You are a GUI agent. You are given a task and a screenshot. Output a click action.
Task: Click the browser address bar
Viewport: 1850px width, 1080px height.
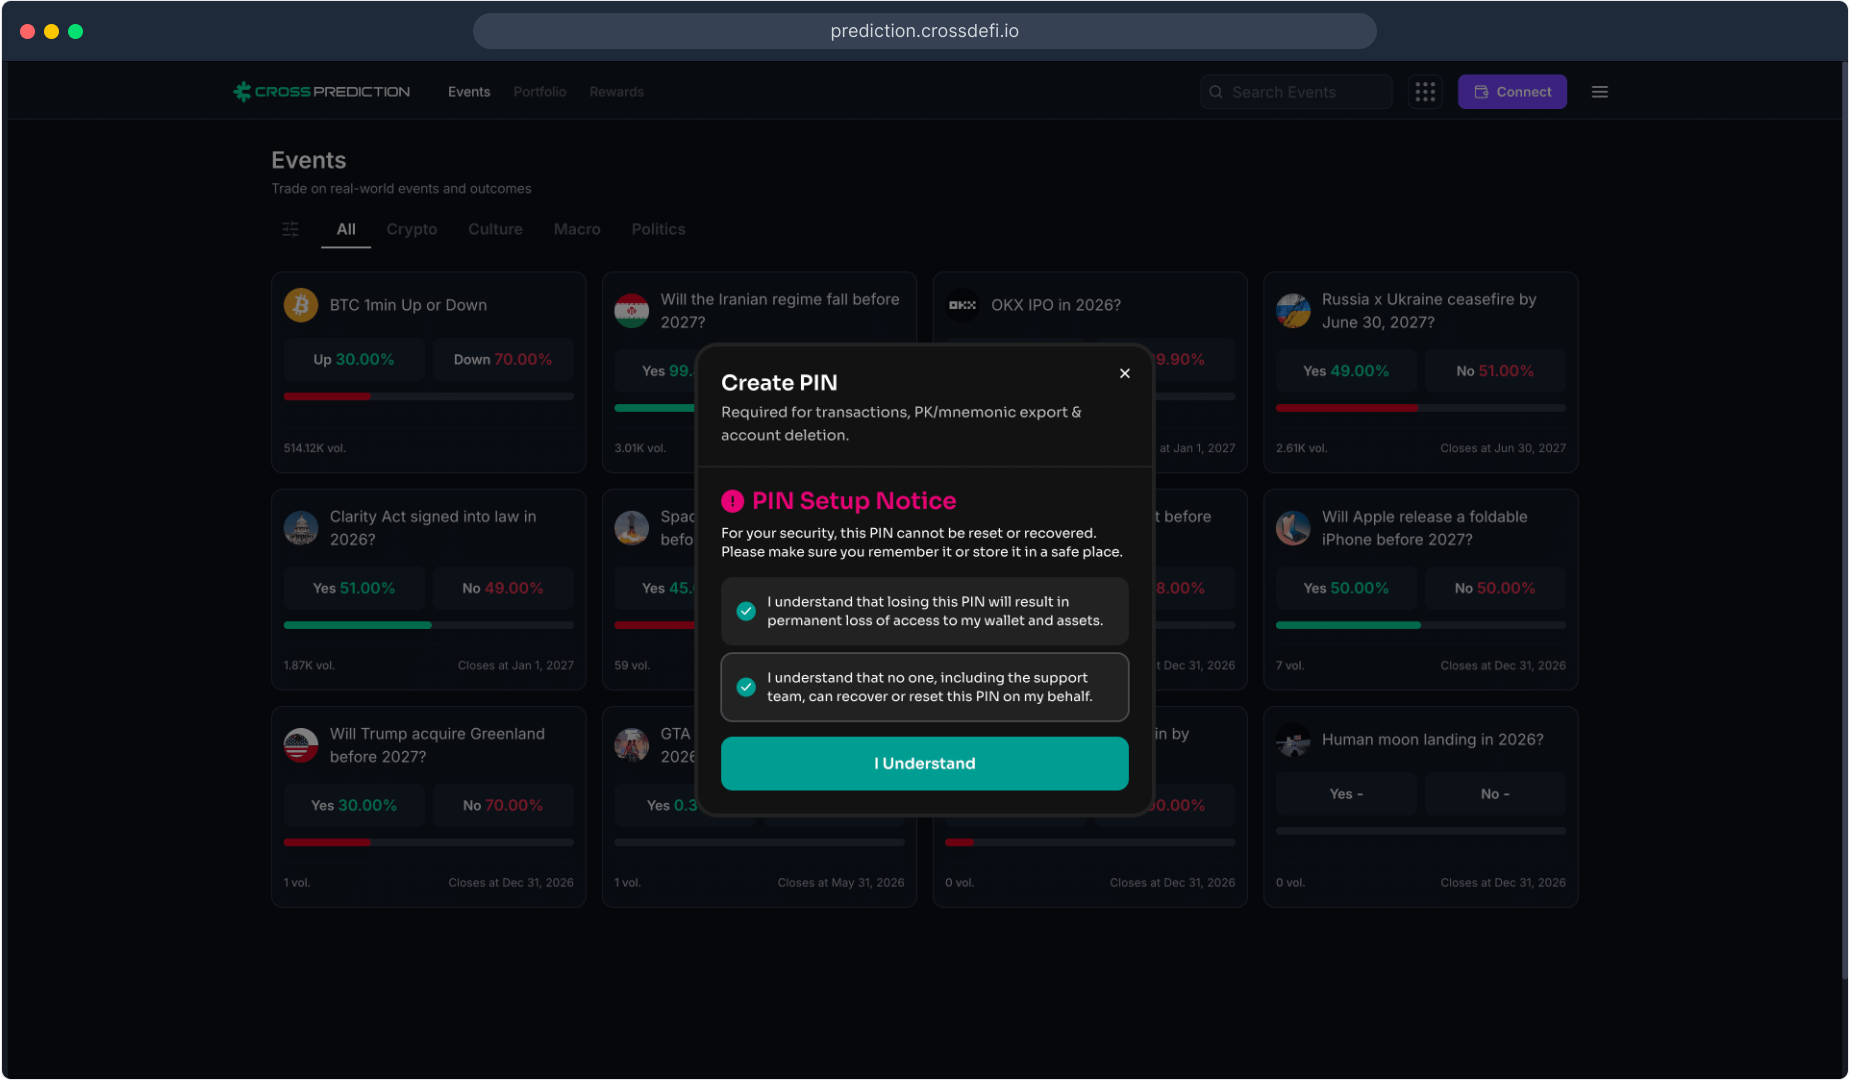coord(924,31)
